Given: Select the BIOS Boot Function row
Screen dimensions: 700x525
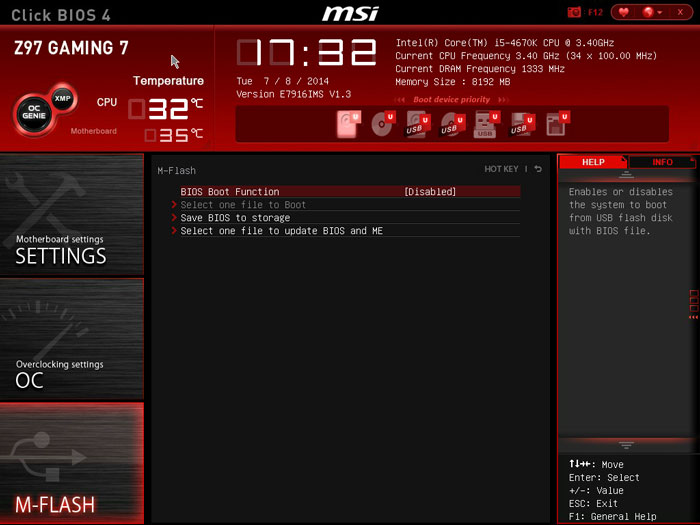Looking at the screenshot, I should [350, 192].
